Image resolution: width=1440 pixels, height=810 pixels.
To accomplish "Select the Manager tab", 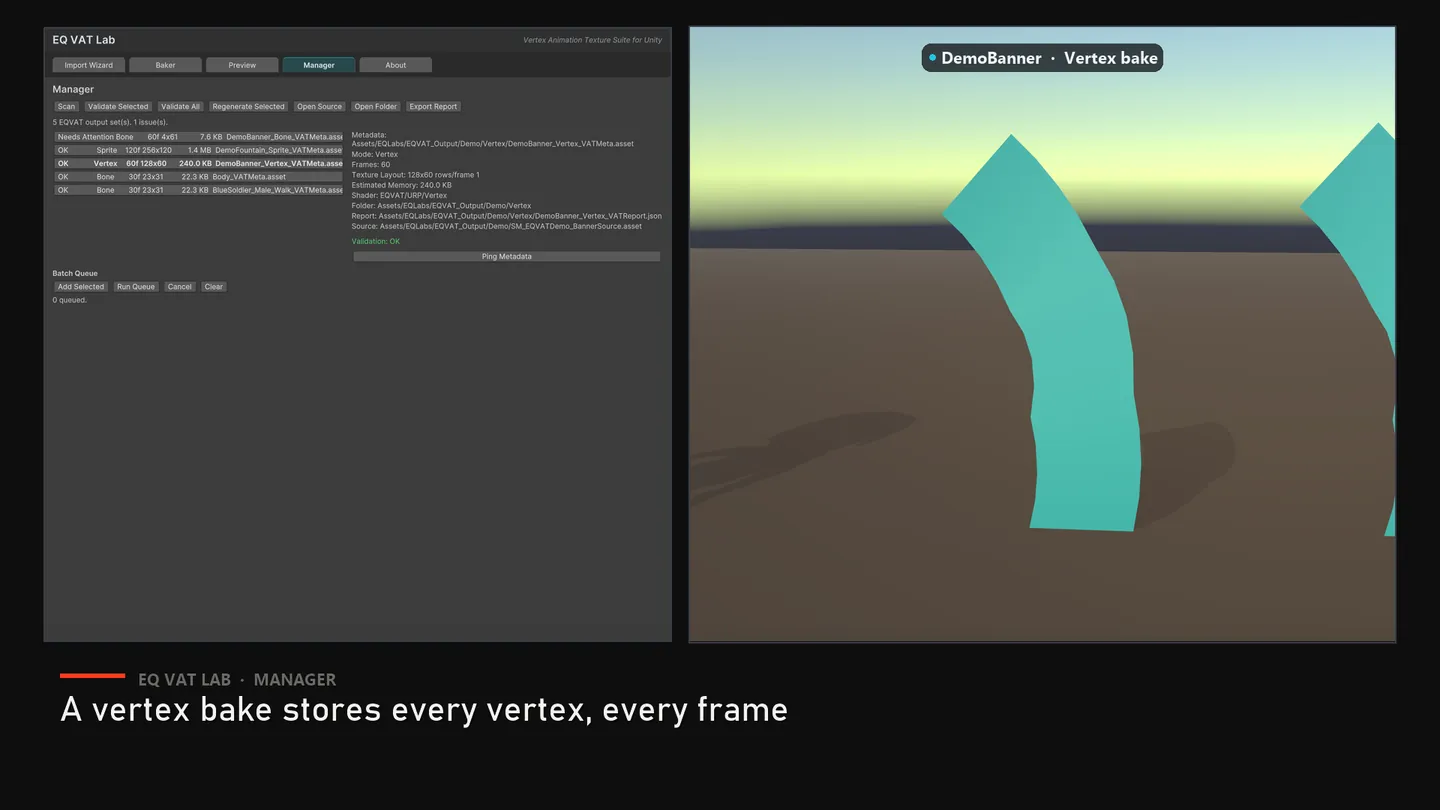I will (x=319, y=65).
